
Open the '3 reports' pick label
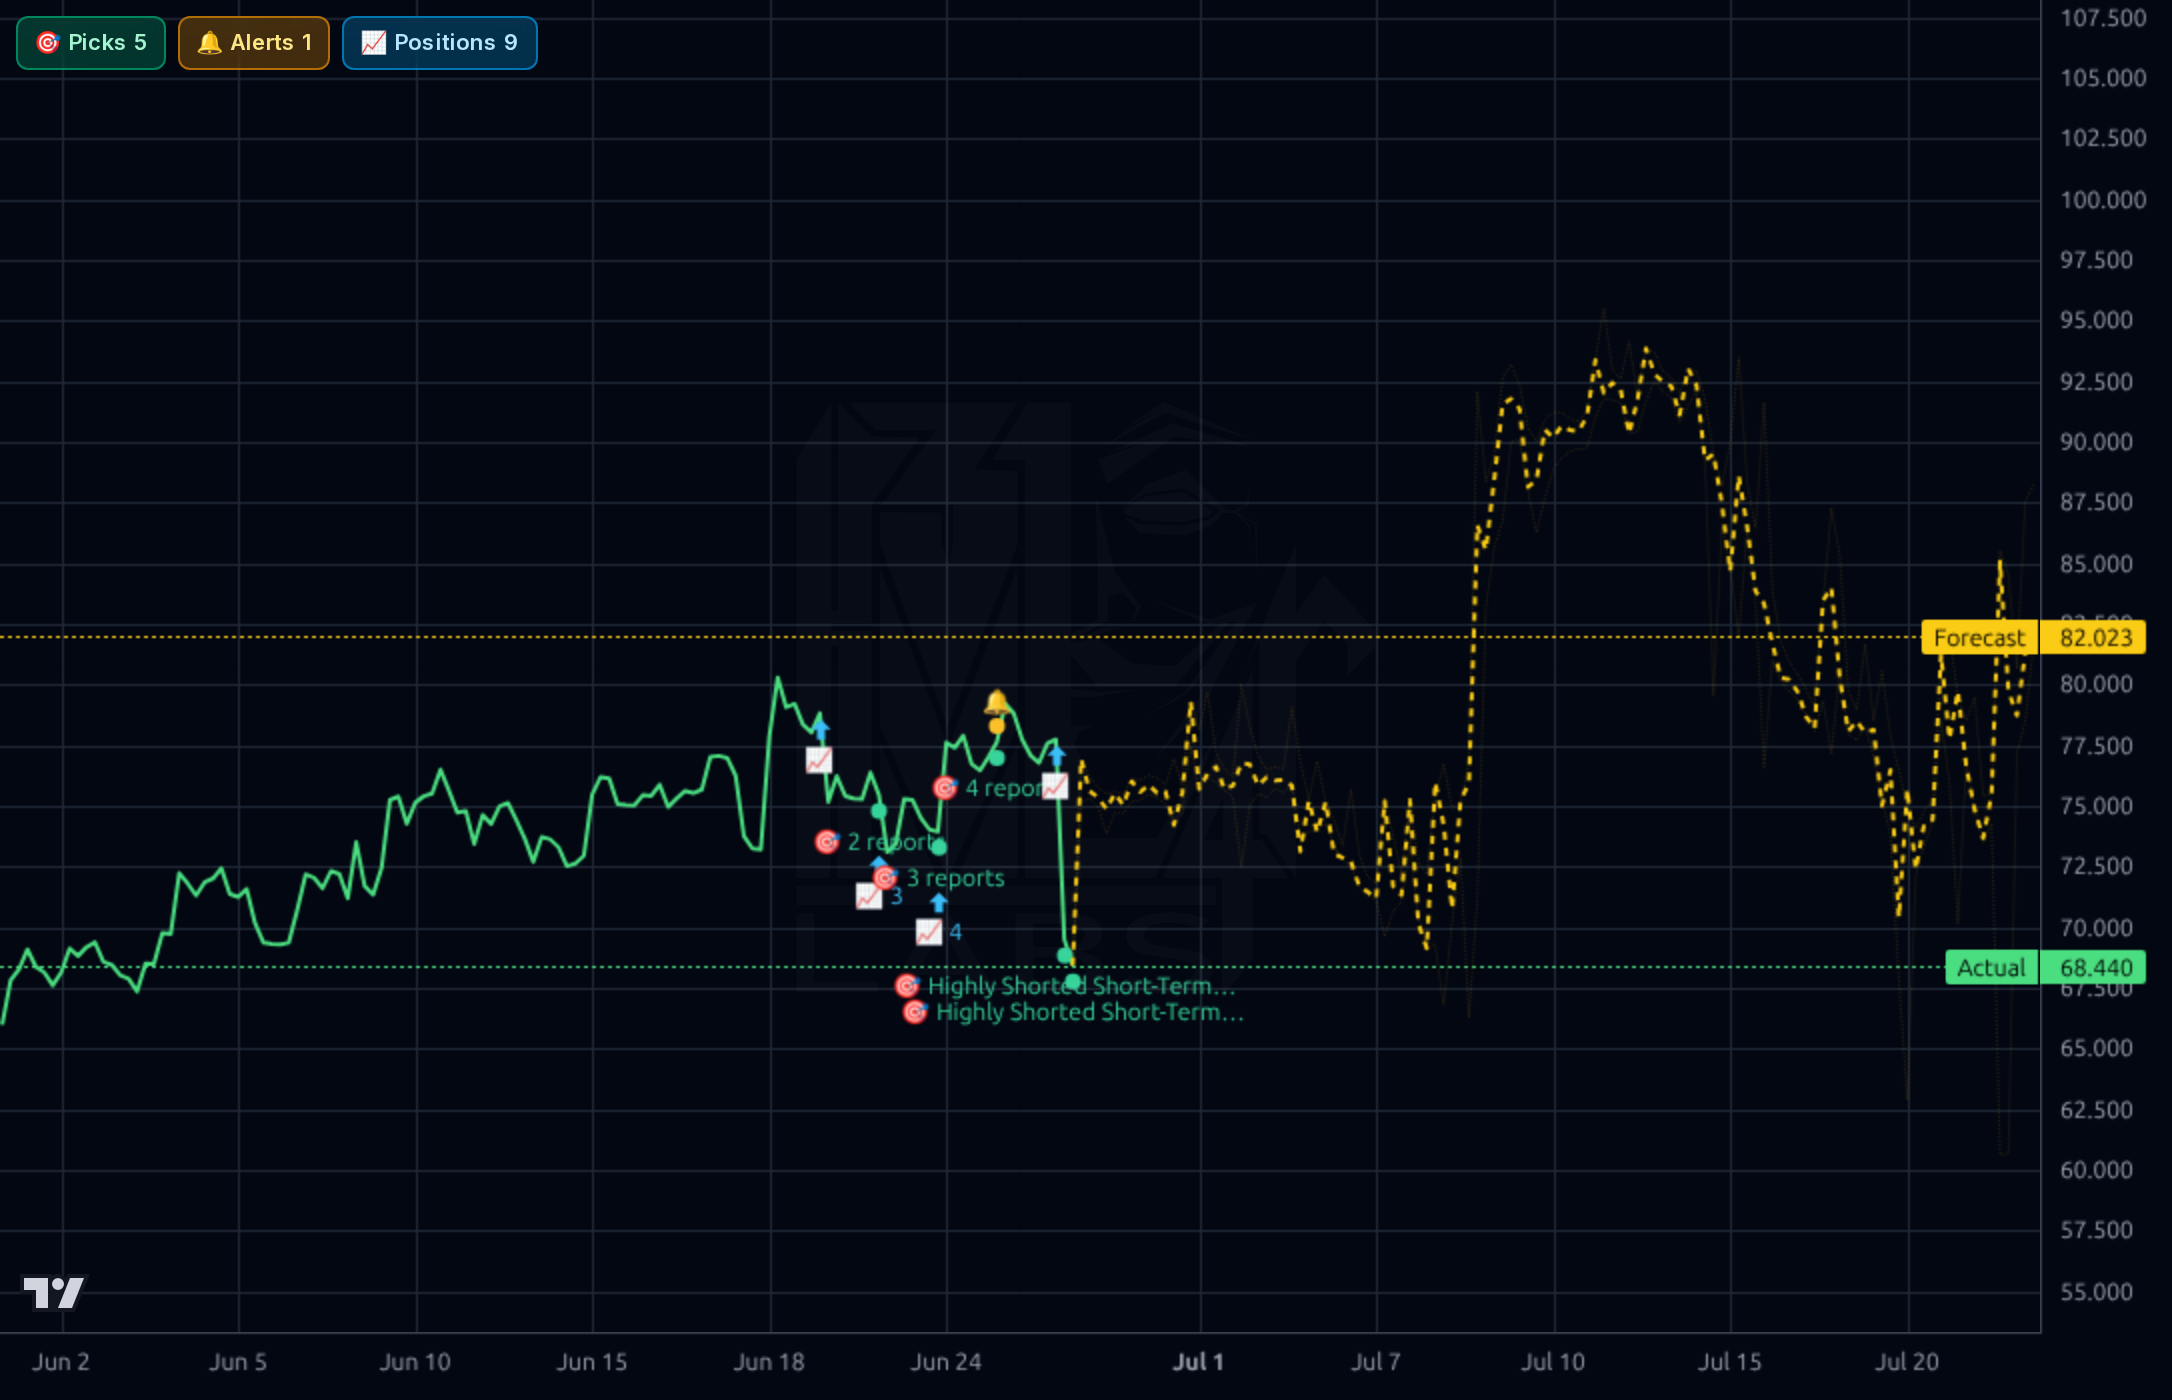point(955,878)
